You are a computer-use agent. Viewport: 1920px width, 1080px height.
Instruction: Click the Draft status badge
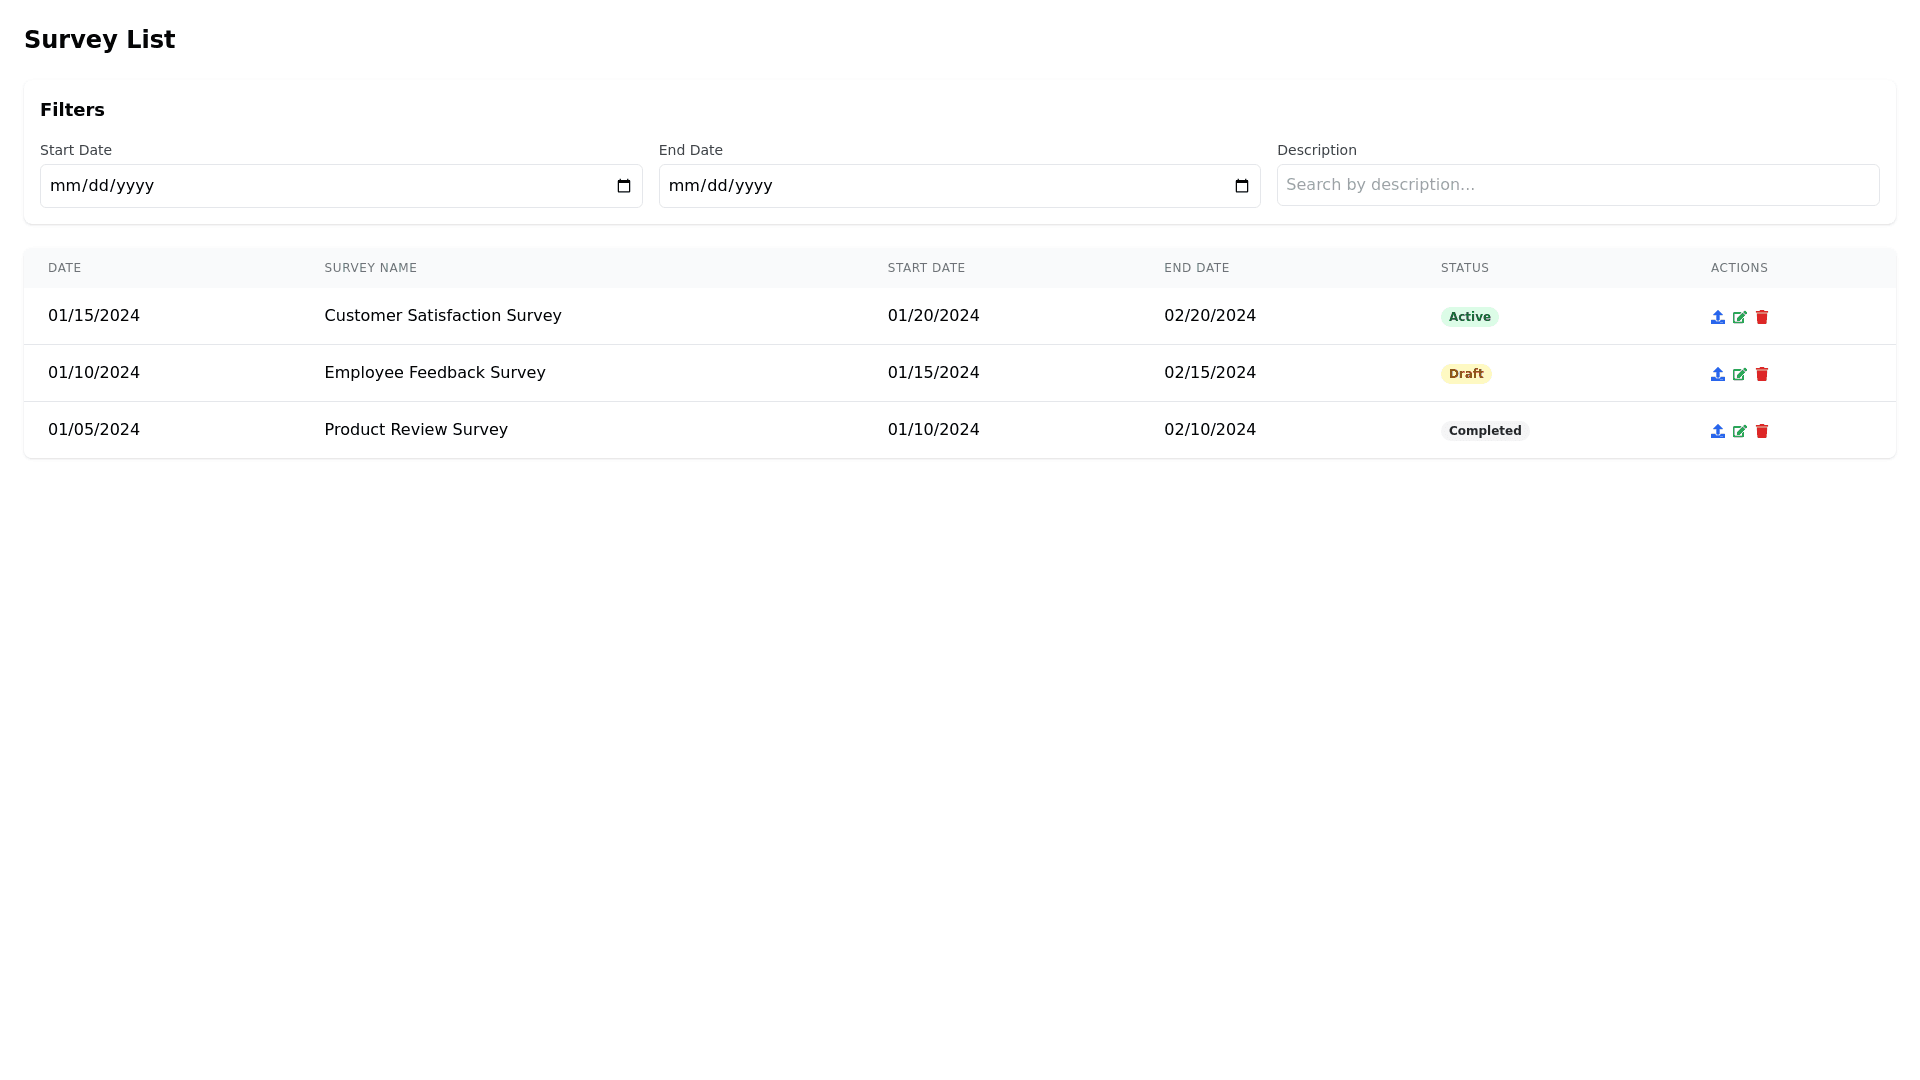click(1465, 374)
